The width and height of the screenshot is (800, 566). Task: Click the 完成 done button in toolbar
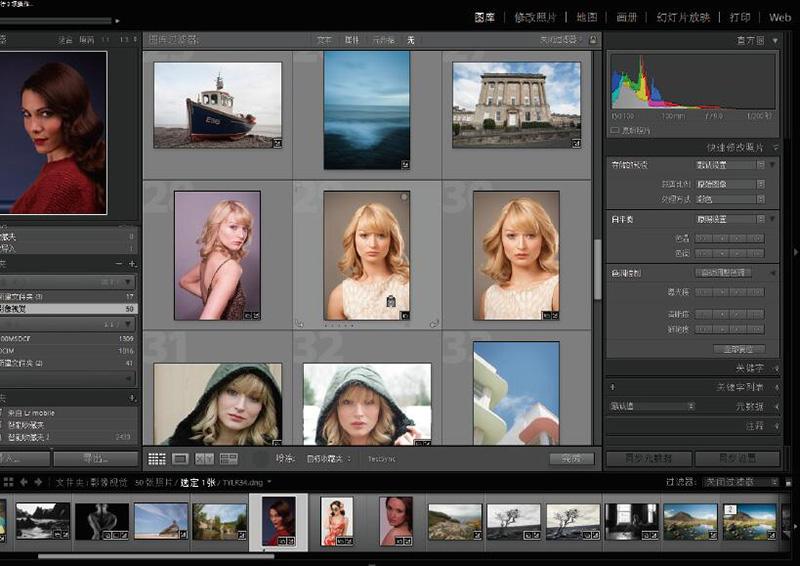coord(571,459)
